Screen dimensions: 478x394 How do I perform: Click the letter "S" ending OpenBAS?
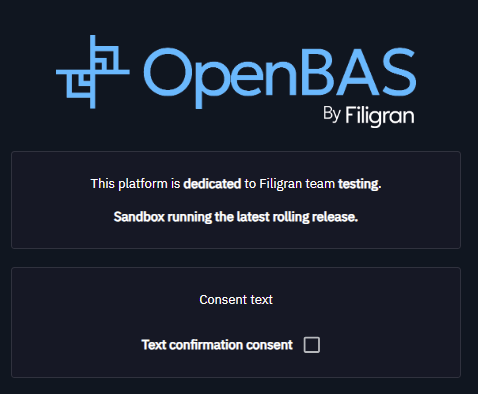click(x=398, y=72)
